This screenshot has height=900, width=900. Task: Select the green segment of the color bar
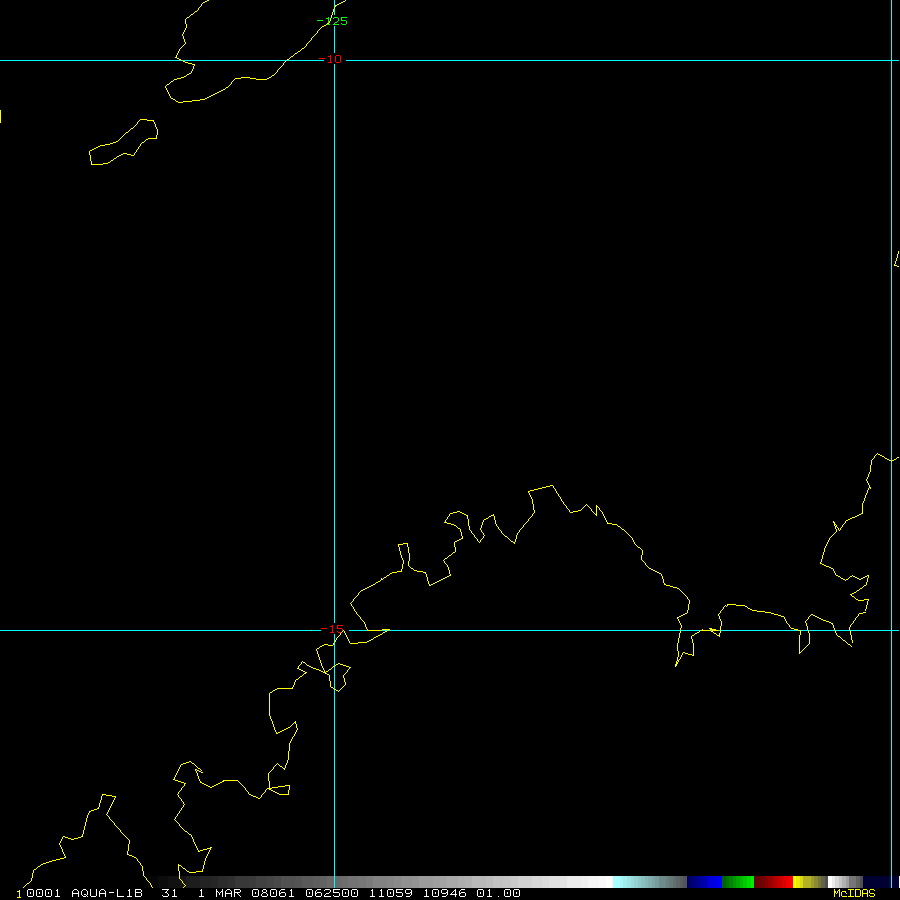737,882
